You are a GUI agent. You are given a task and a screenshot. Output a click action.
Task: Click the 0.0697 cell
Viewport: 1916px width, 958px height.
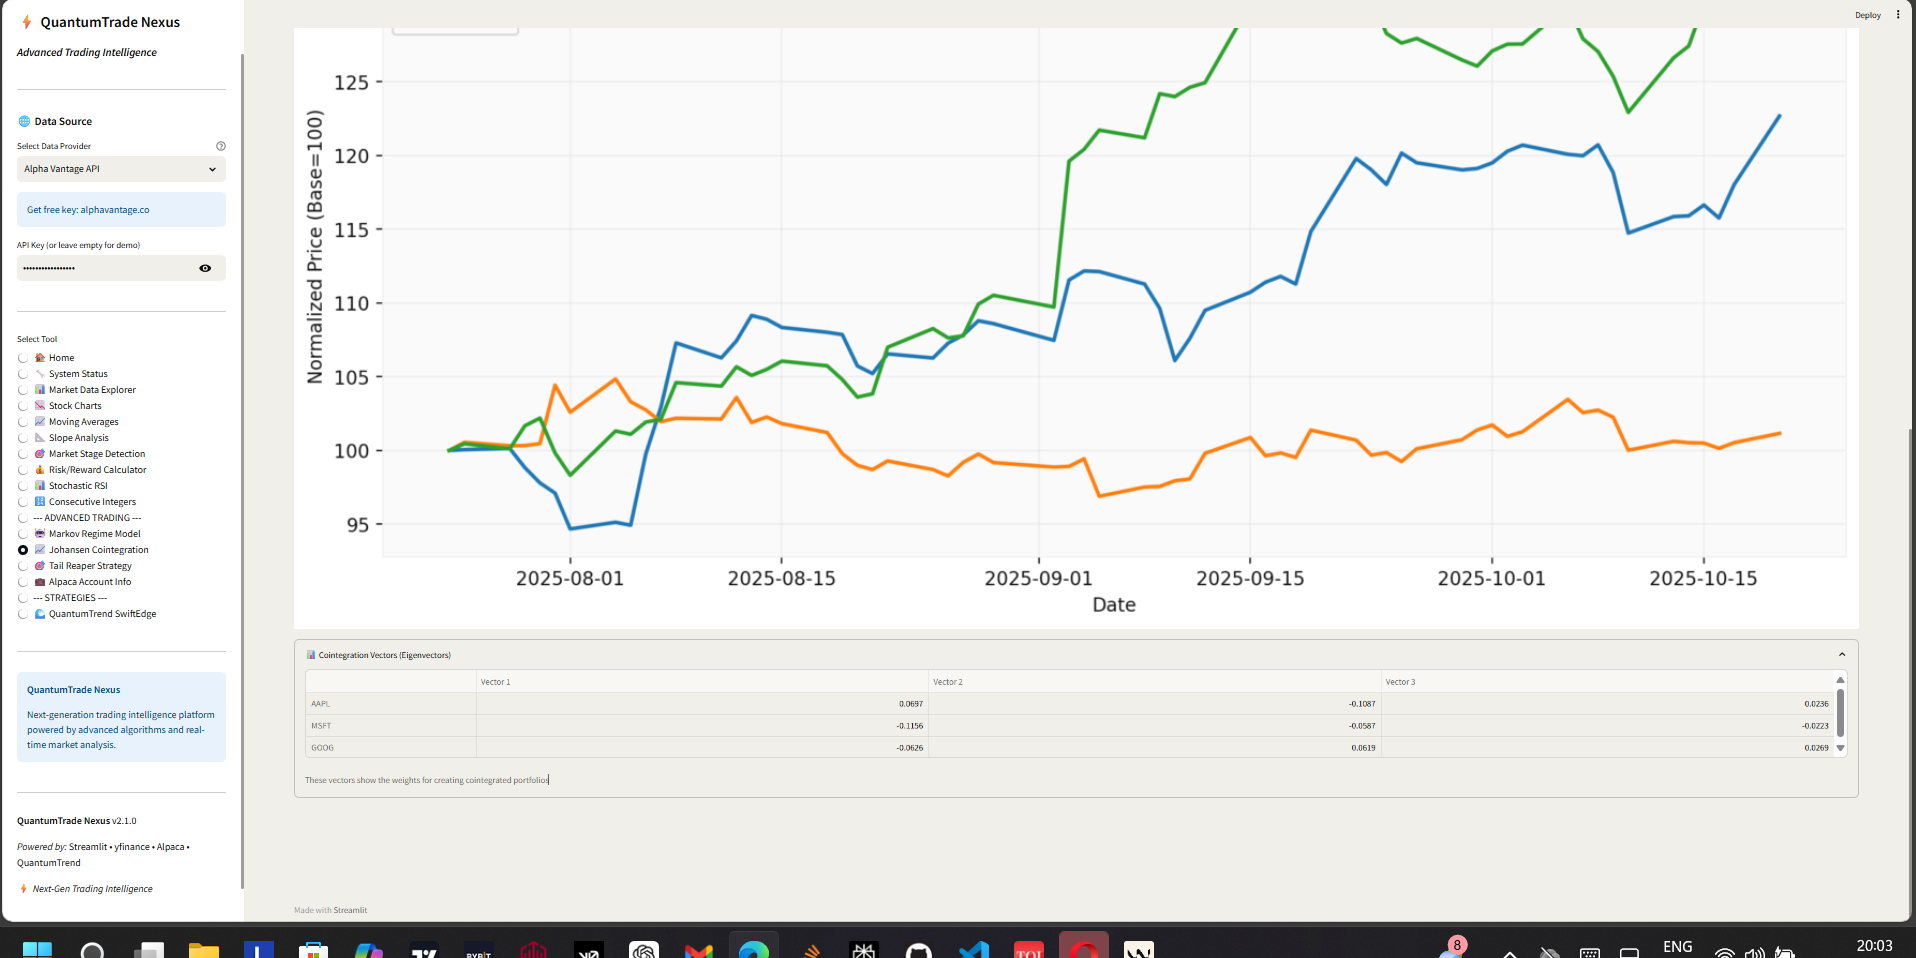click(702, 704)
